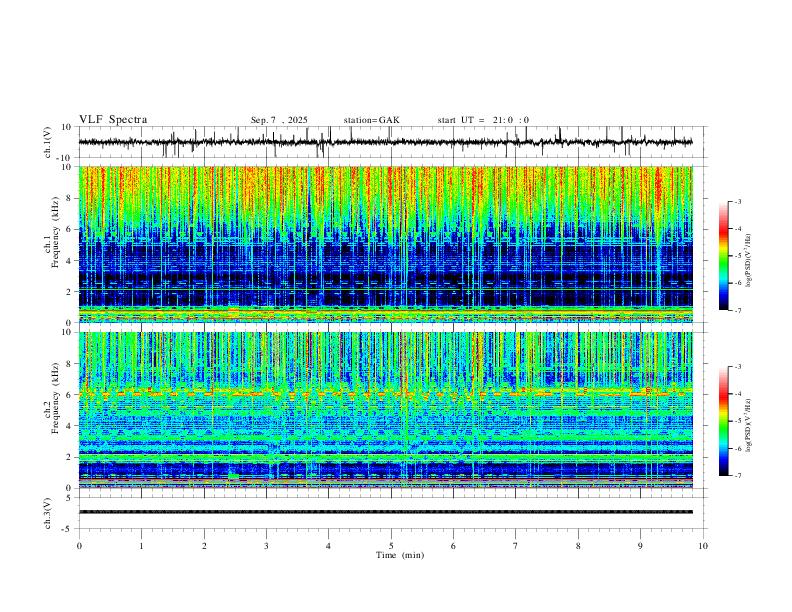
Task: Click the "-5" value on ch.1 color bar
Action: point(737,256)
